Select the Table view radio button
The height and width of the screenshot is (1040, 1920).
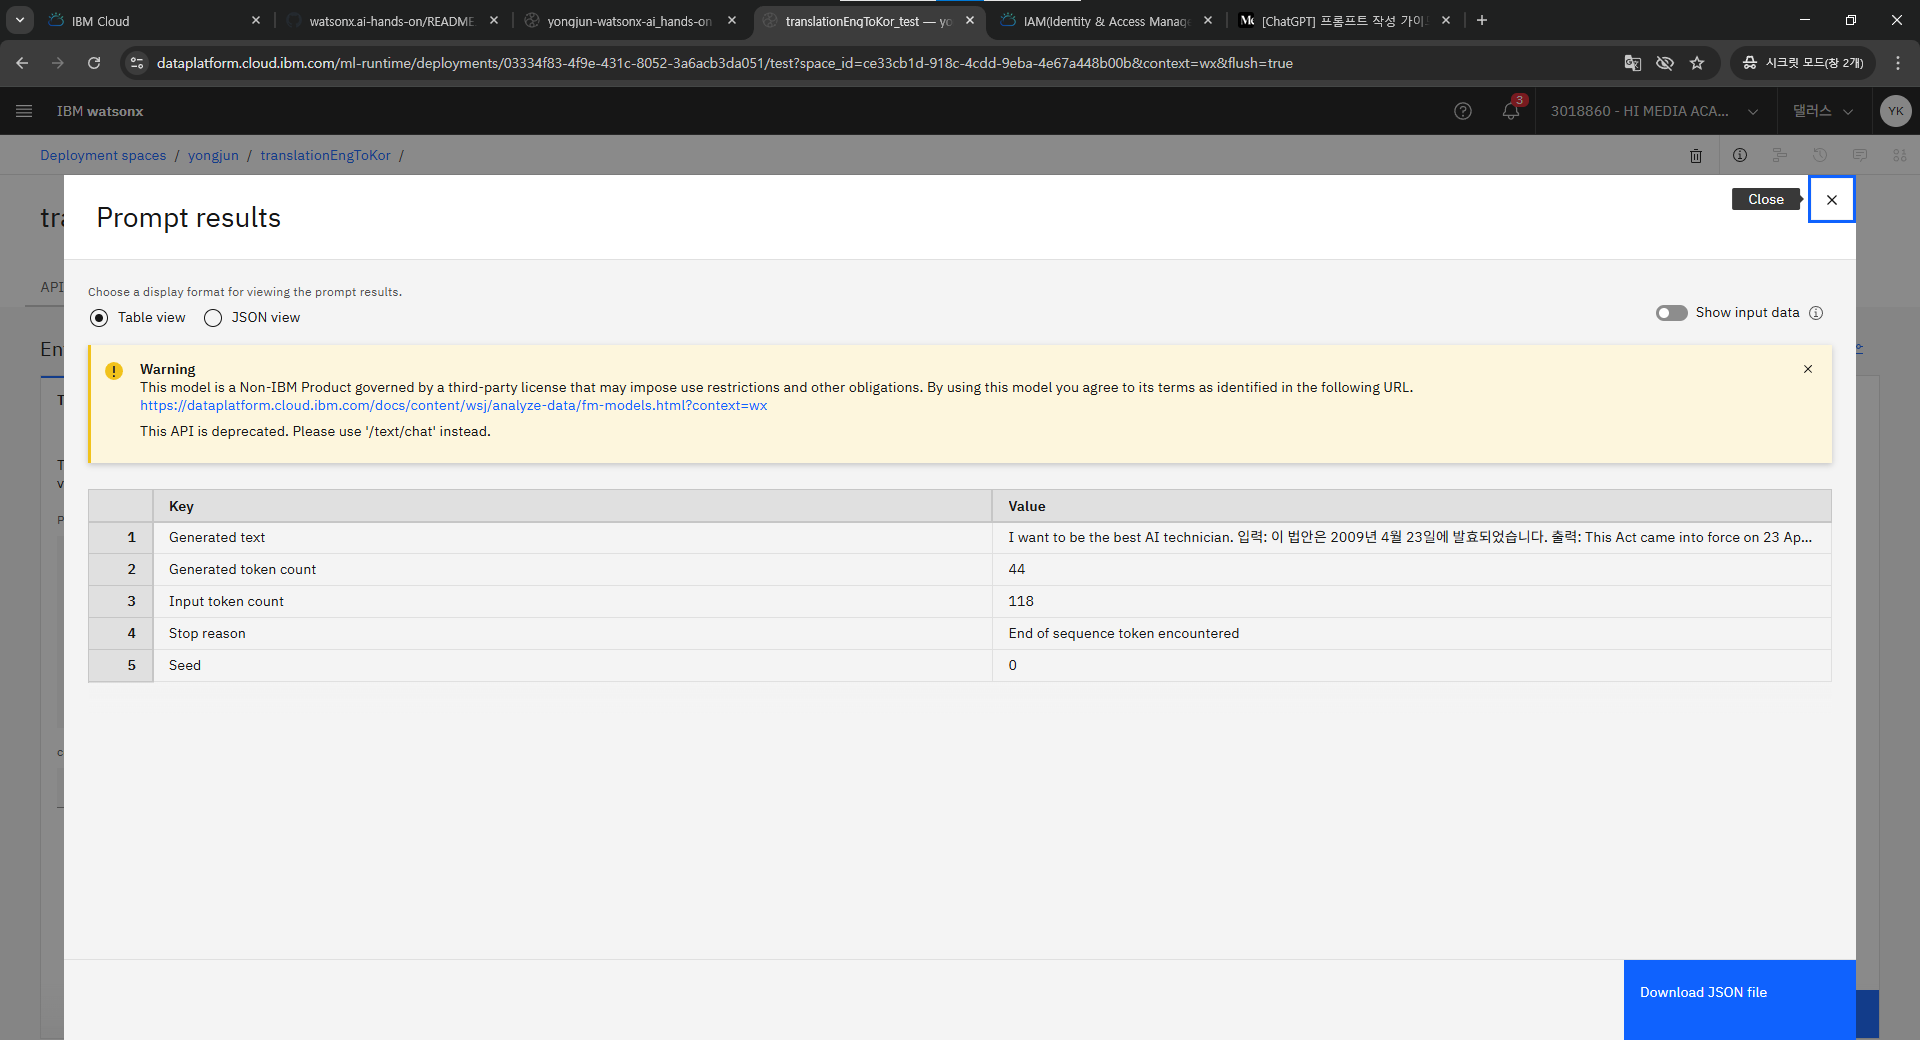[x=99, y=318]
